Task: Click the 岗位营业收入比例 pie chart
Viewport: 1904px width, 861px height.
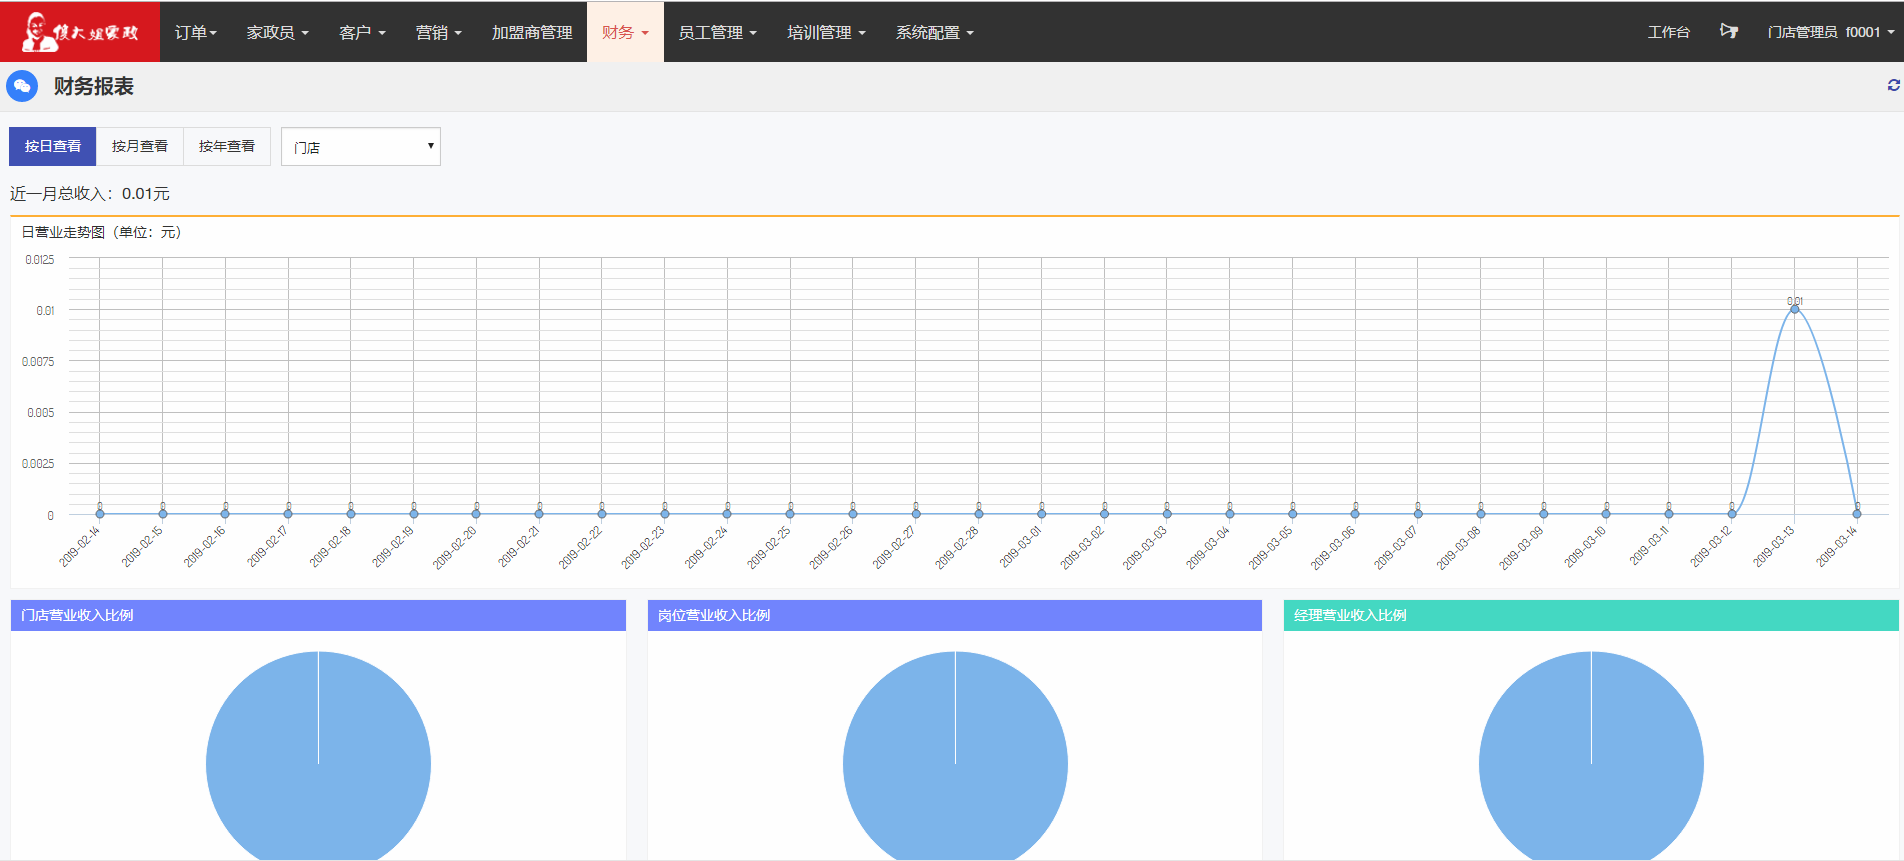Action: point(955,756)
